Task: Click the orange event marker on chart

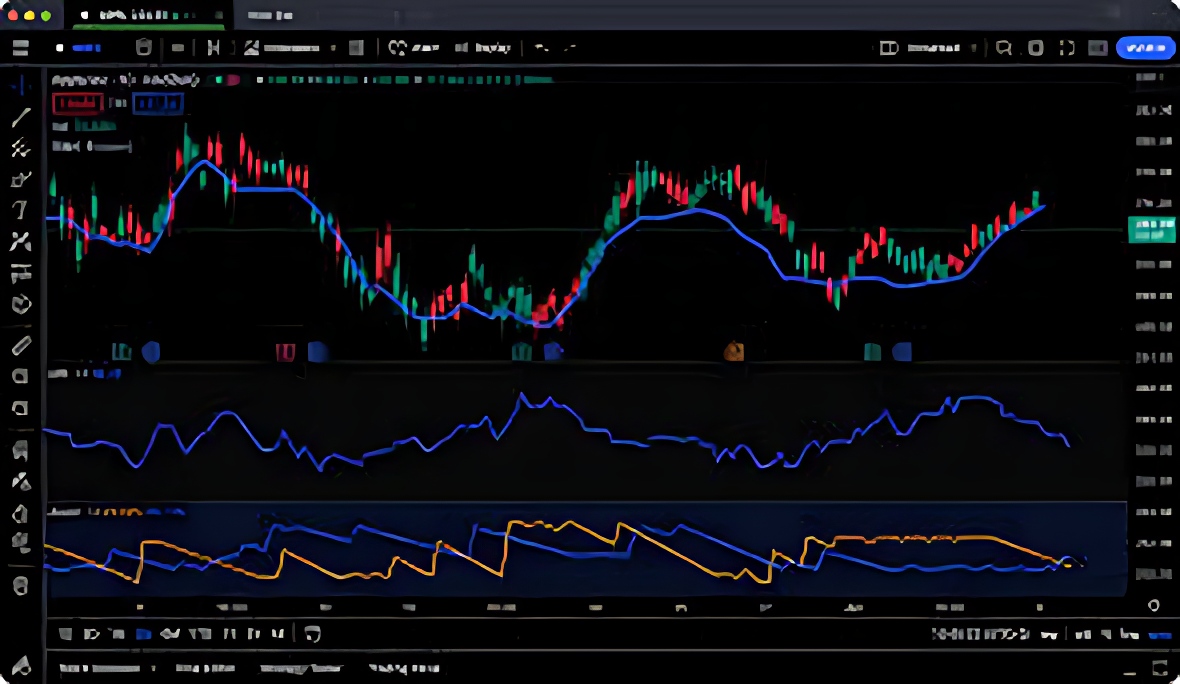Action: tap(734, 350)
